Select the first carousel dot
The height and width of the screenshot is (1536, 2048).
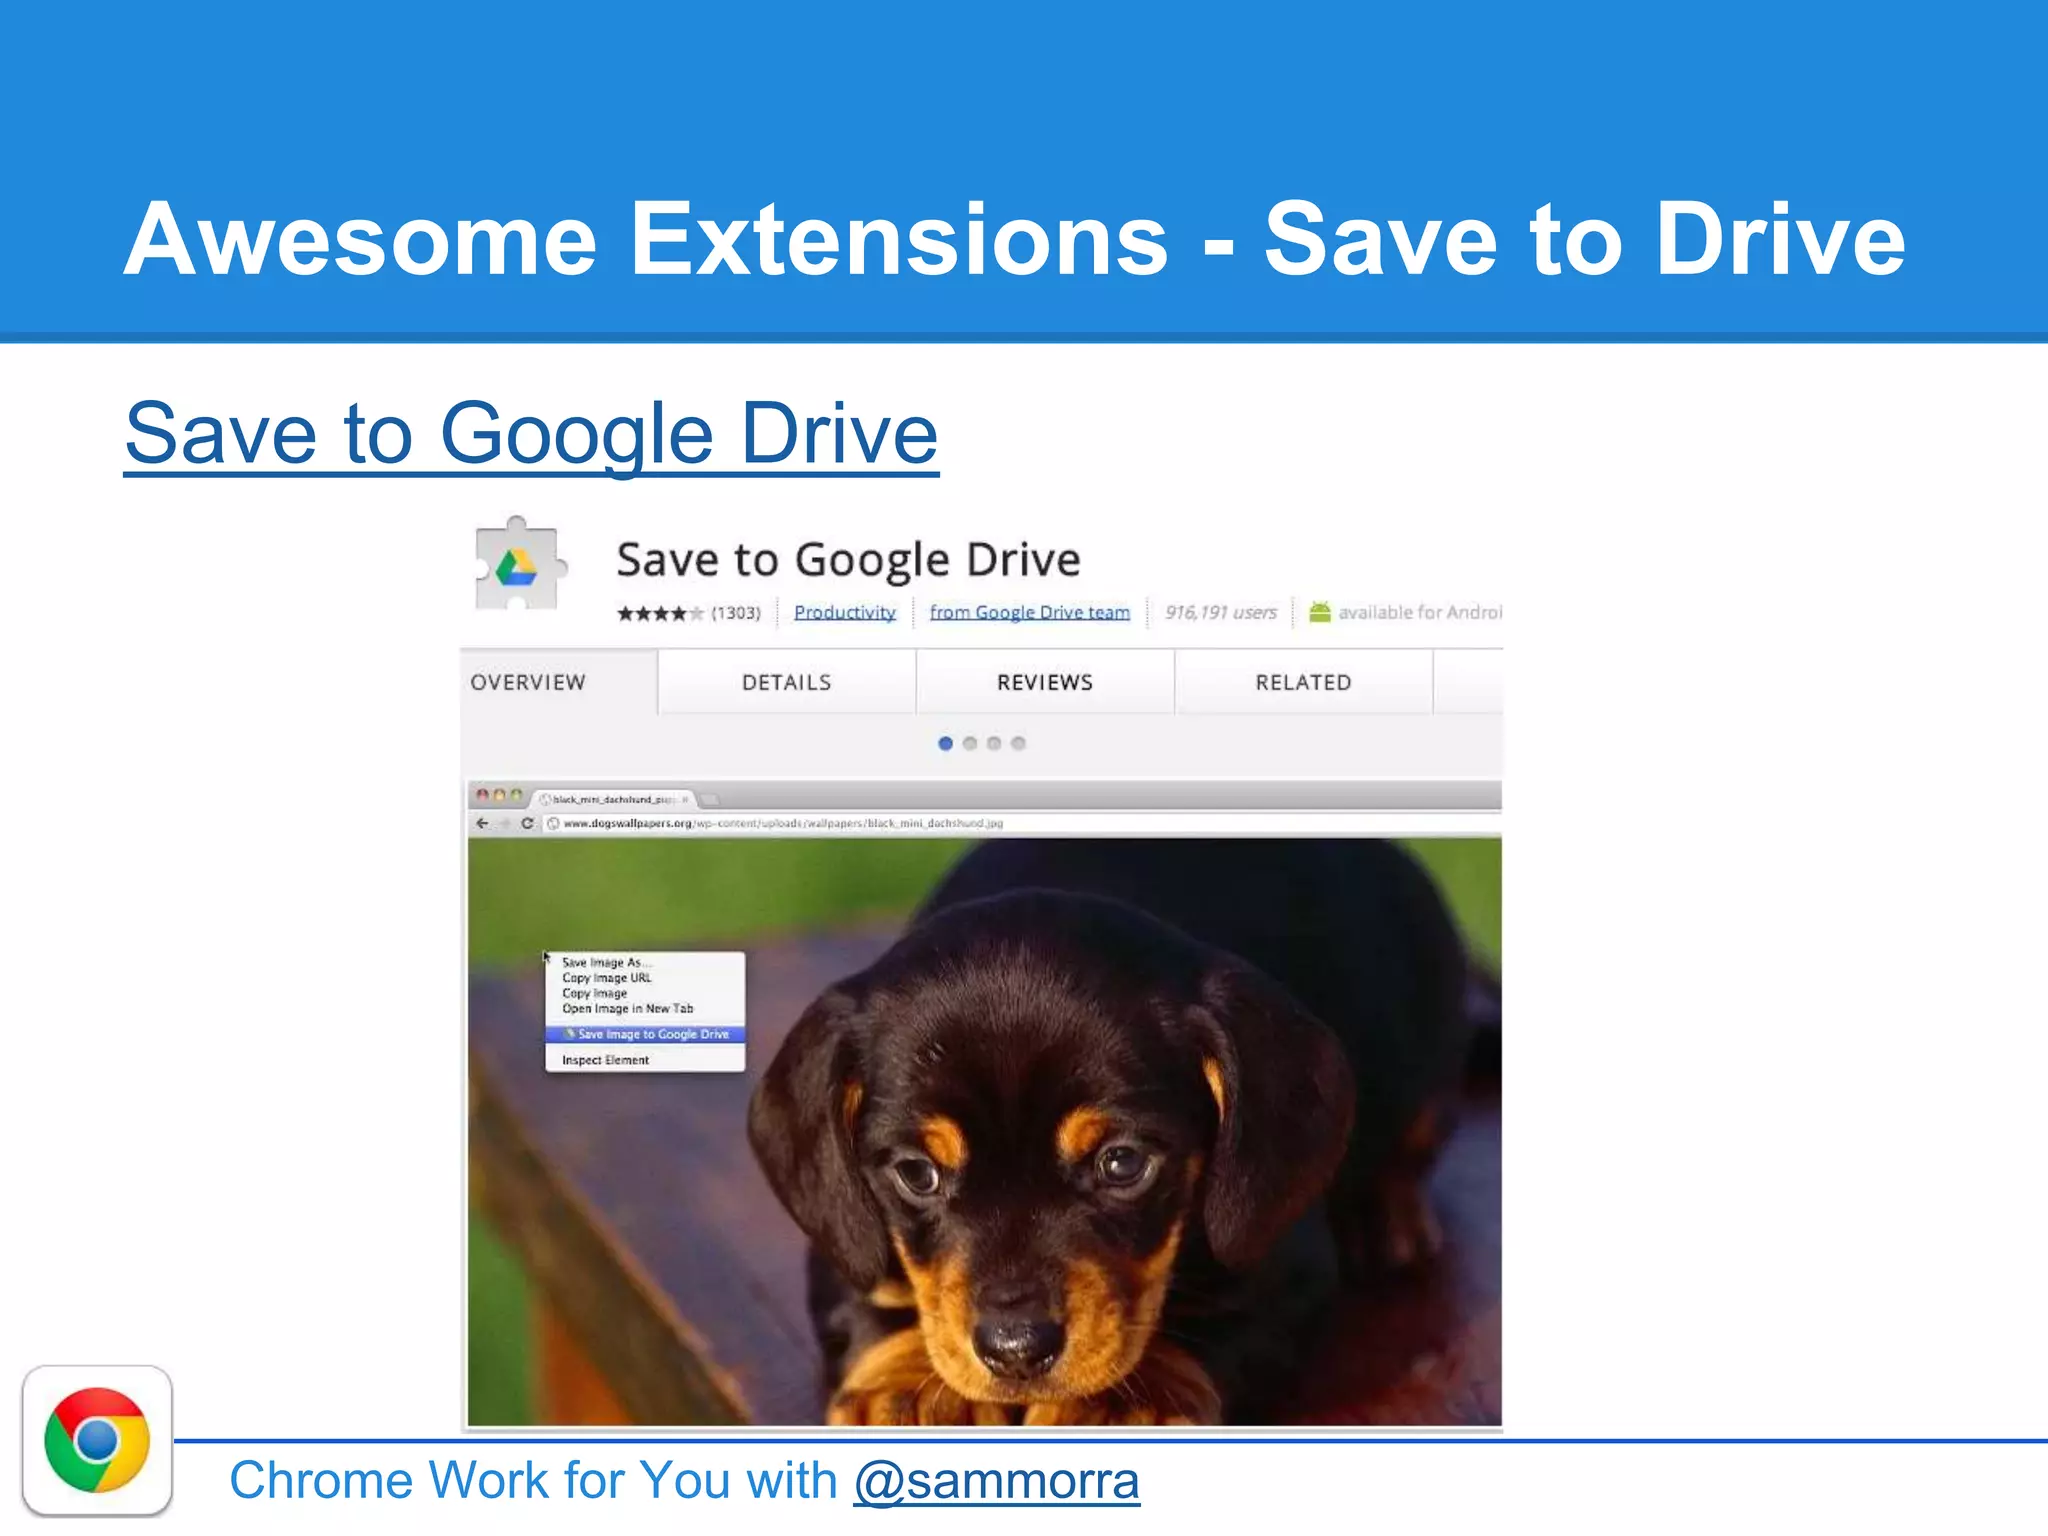945,743
